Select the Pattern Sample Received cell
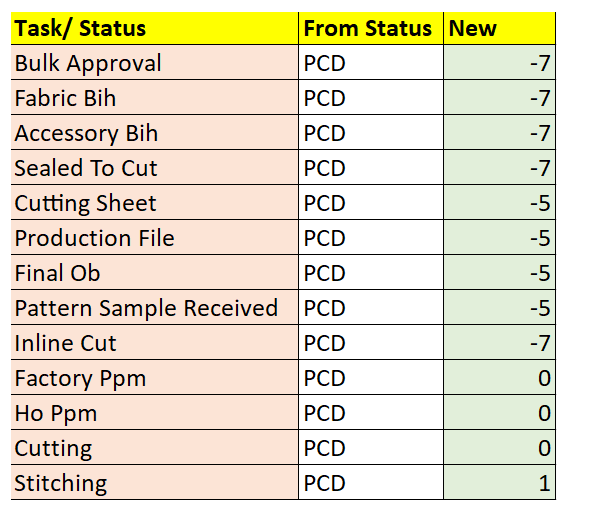Screen dimensions: 600x516 [155, 307]
